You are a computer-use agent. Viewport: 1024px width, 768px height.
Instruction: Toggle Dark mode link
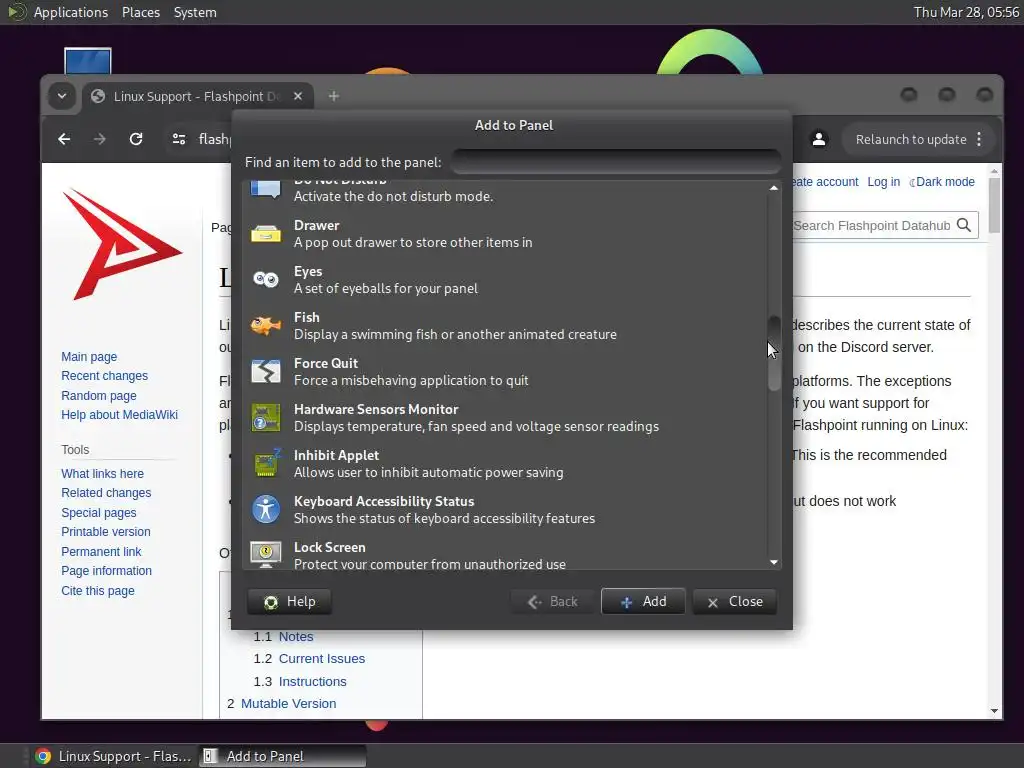click(x=942, y=182)
